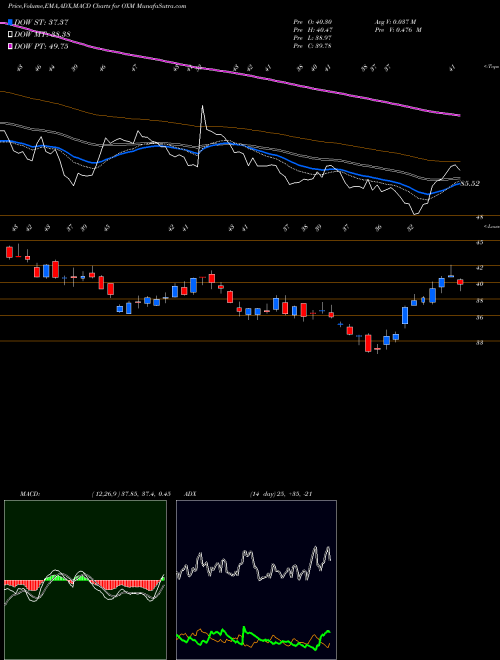Click the 'Pre C: 39.78' close value

312,46
